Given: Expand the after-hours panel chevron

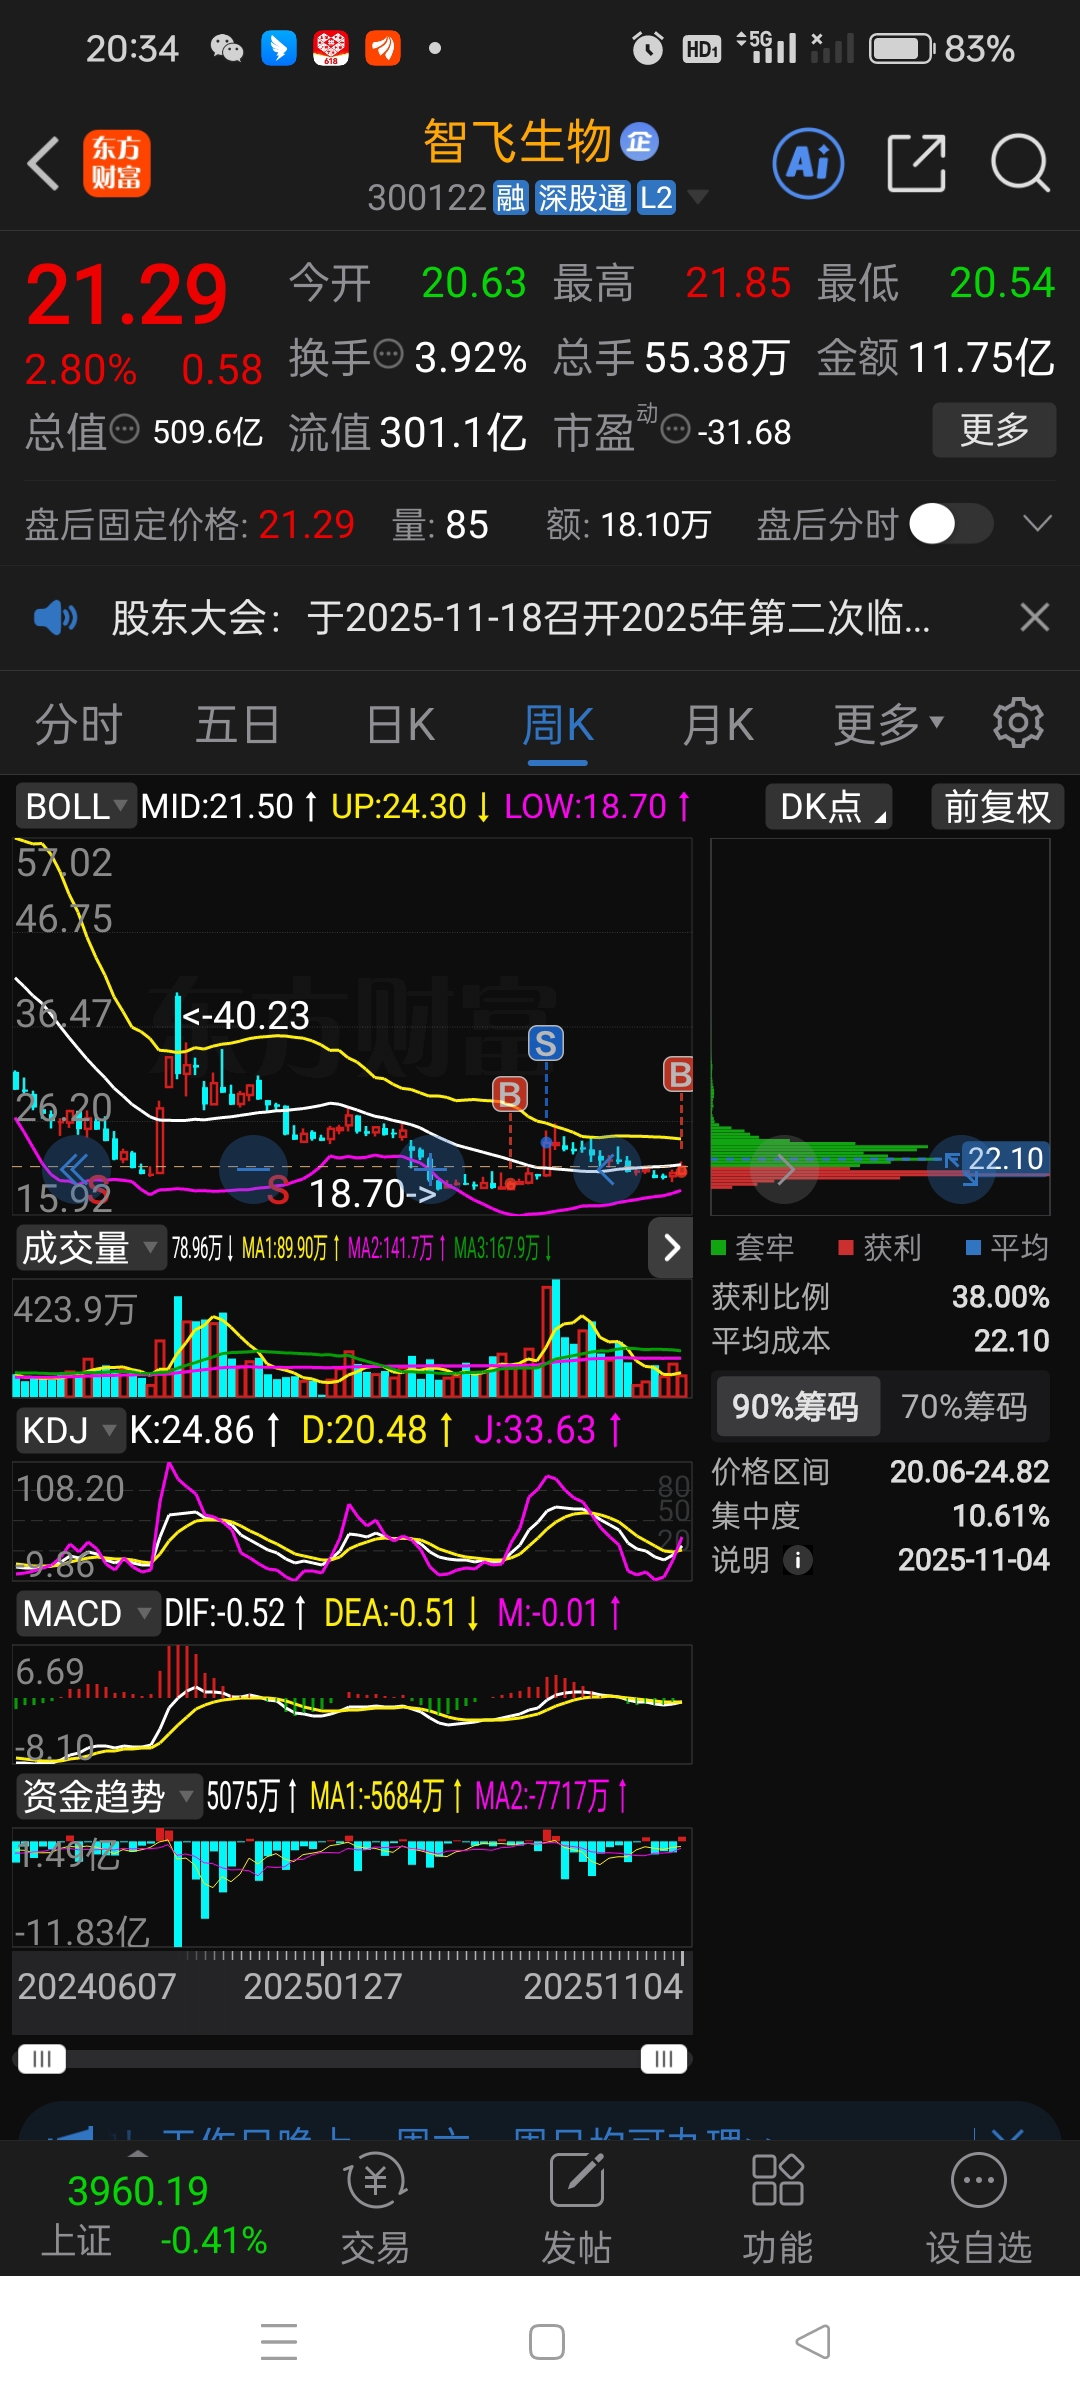Looking at the screenshot, I should point(1038,524).
